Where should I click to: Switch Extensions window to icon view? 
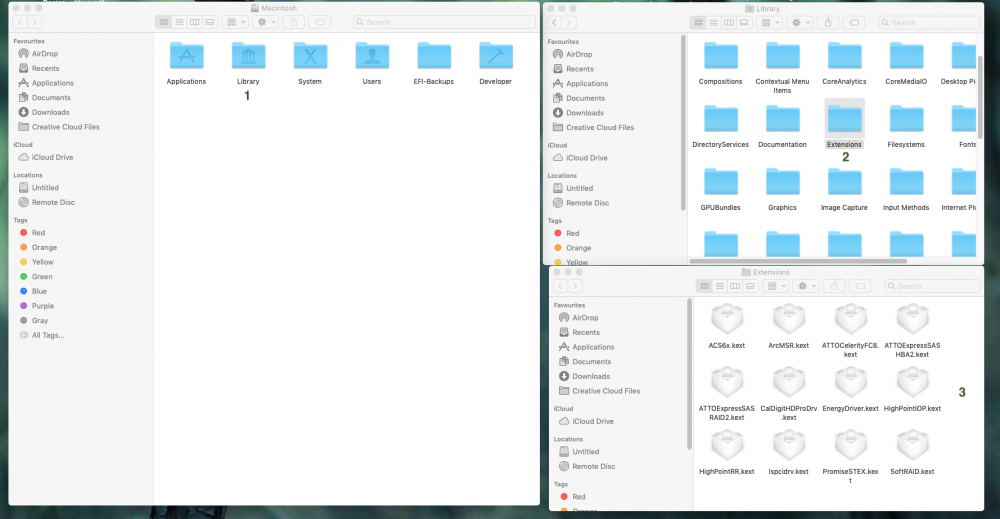coord(705,286)
